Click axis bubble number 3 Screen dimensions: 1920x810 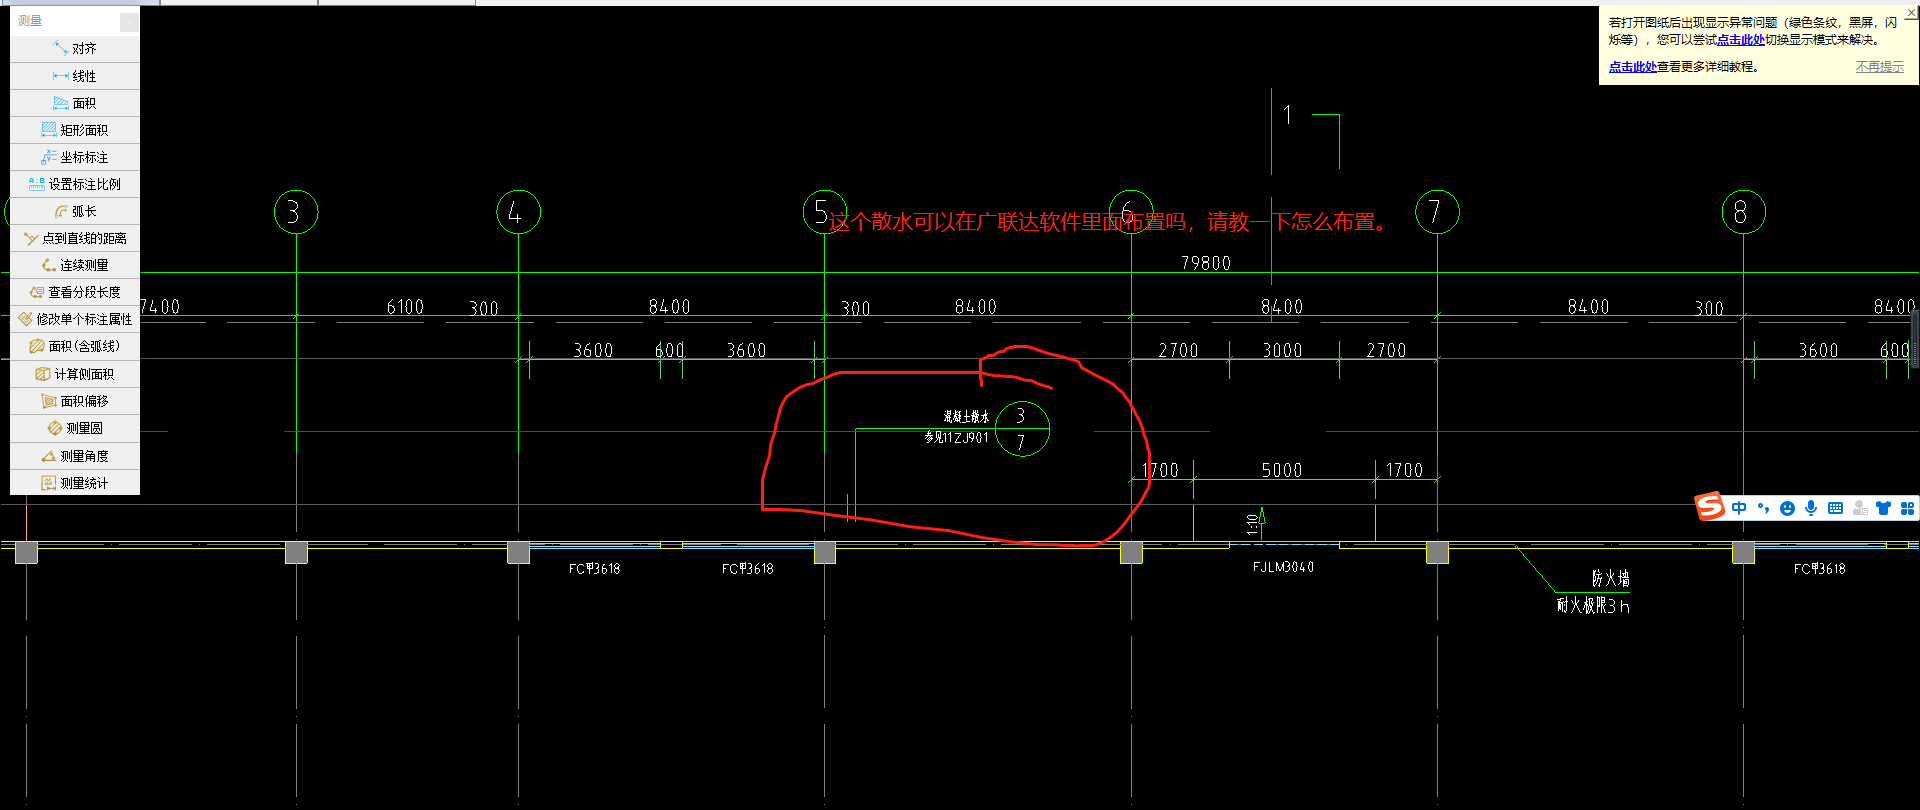point(296,212)
